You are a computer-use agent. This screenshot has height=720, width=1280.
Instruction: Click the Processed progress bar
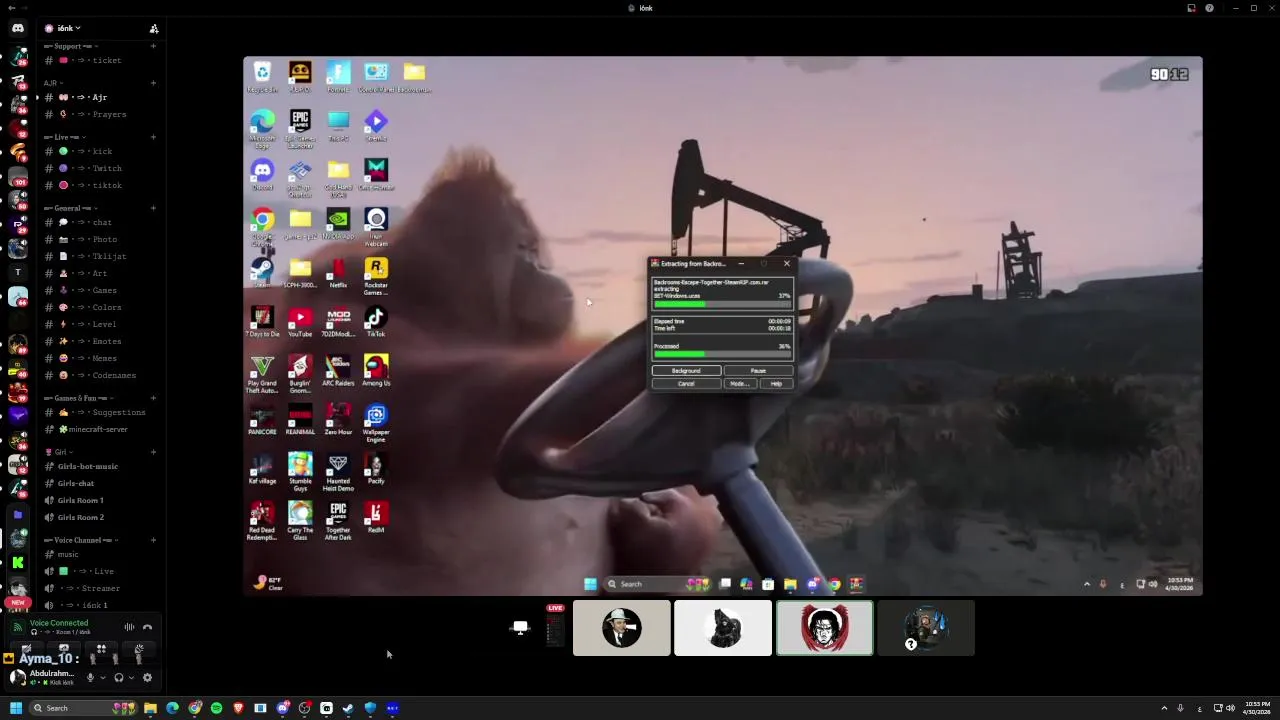point(723,354)
